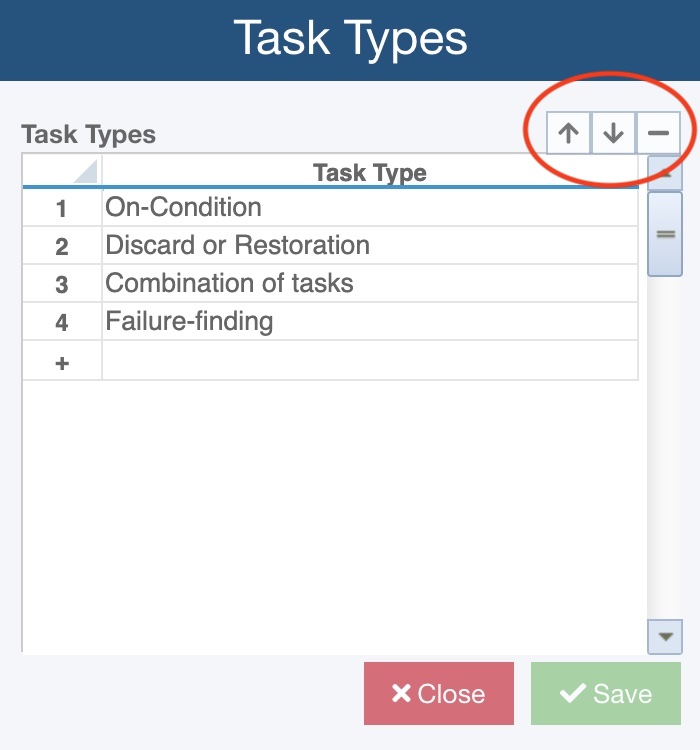This screenshot has height=750, width=700.
Task: Select row header number 3
Action: [x=62, y=285]
